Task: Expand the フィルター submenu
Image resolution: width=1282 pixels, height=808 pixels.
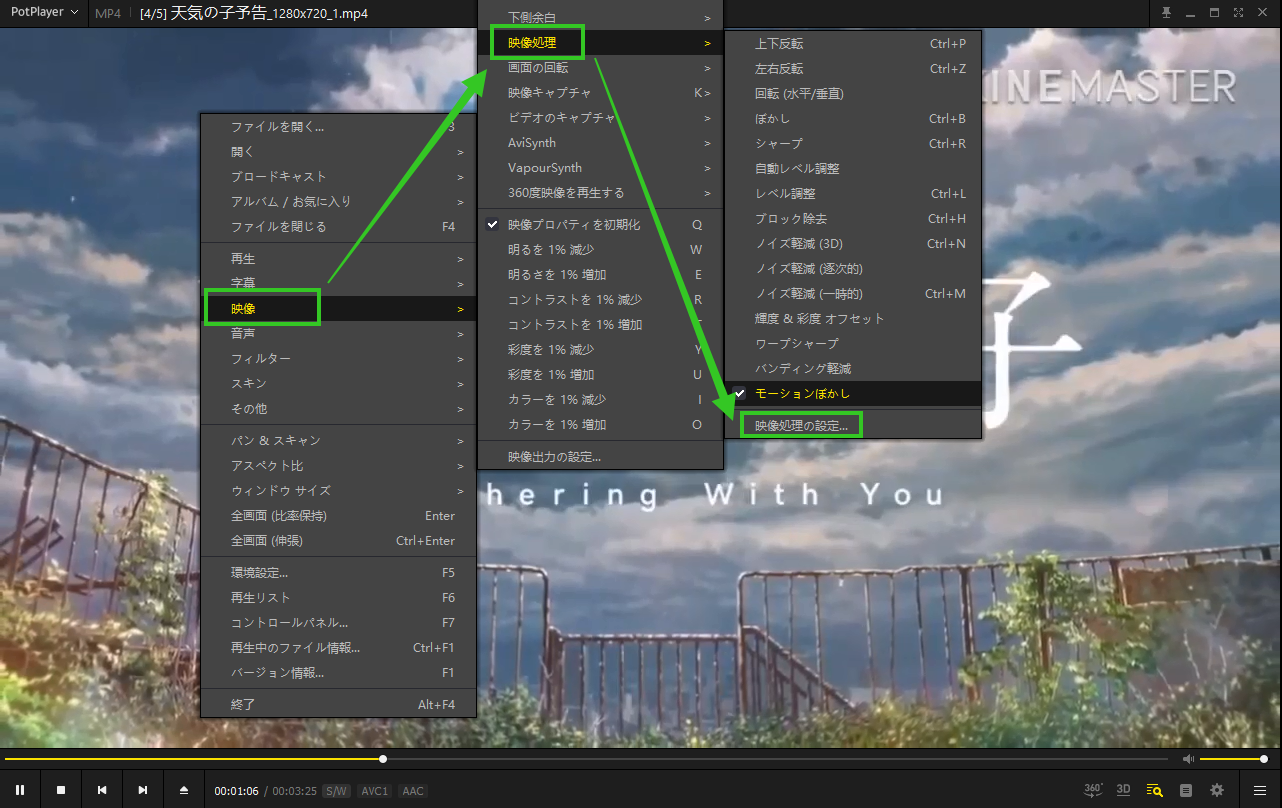Action: click(x=338, y=358)
